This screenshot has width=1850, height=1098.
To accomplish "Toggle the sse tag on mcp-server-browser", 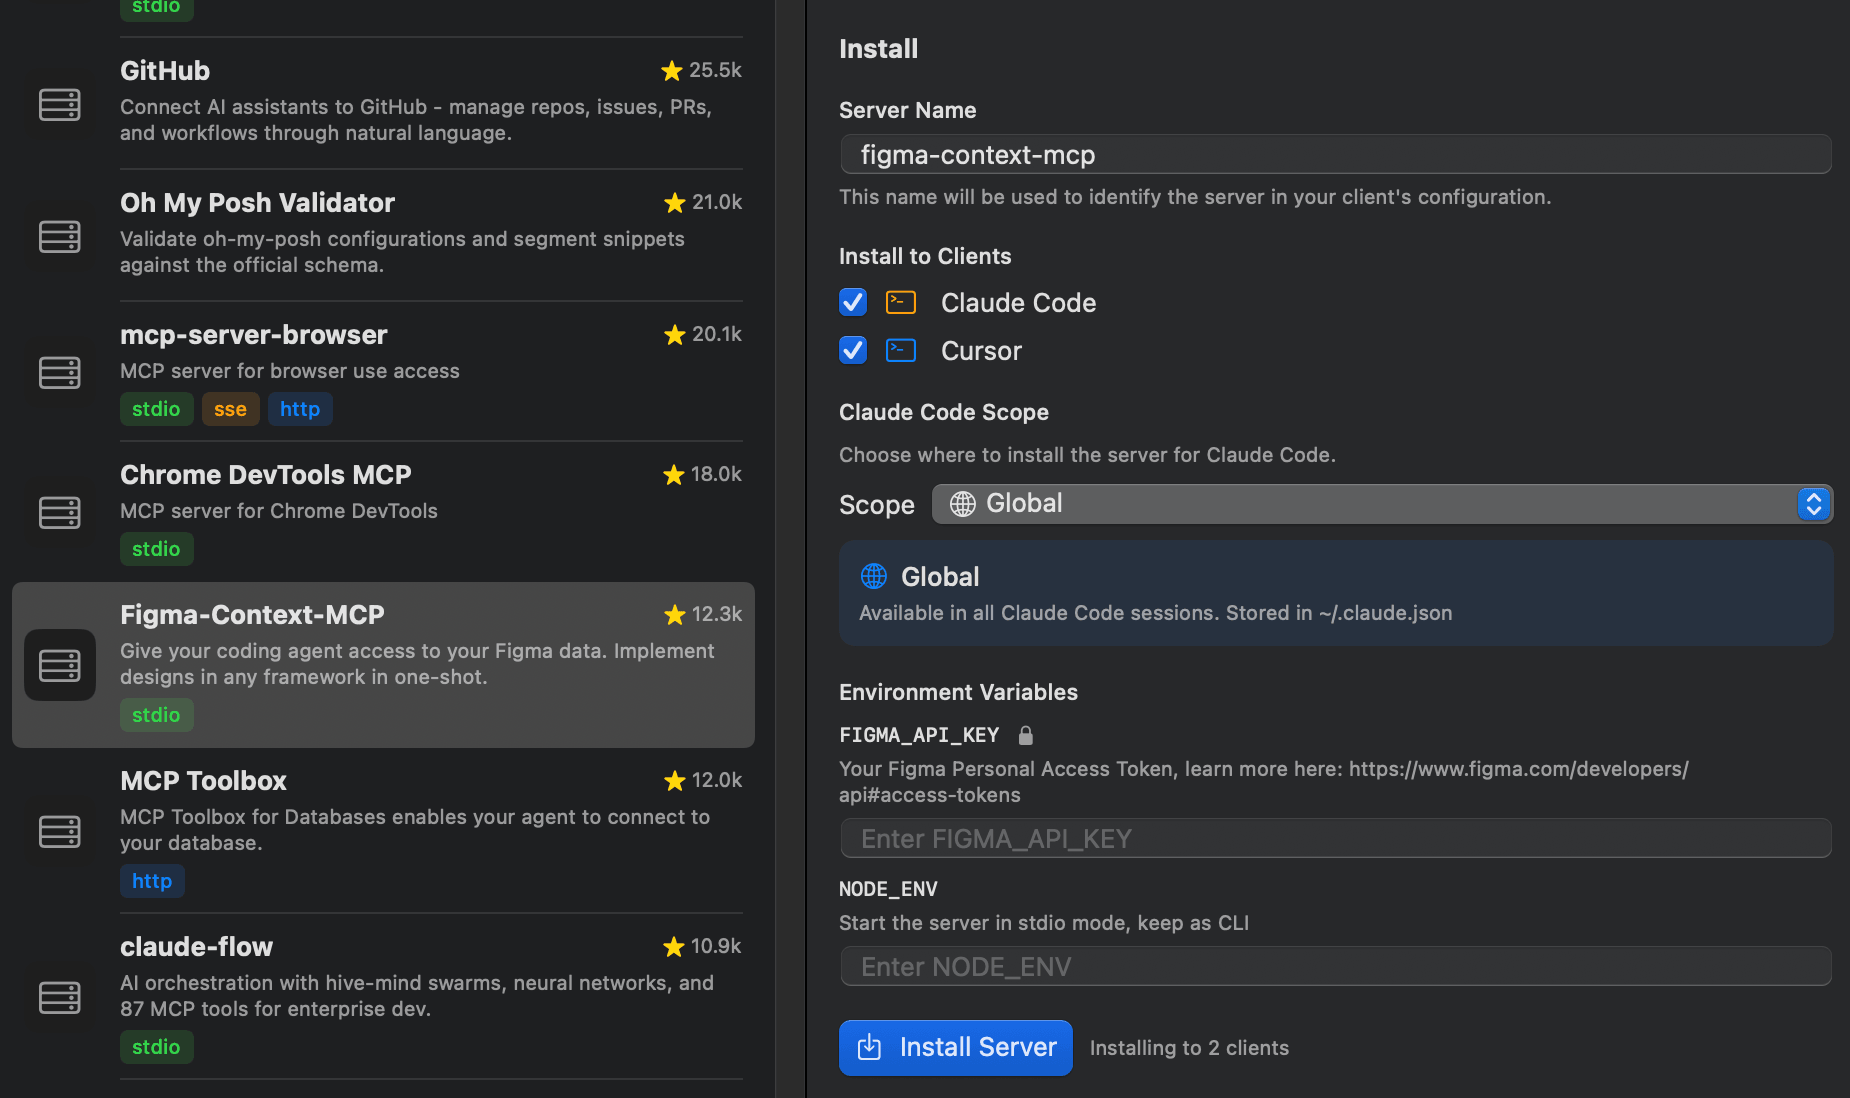I will pos(231,409).
